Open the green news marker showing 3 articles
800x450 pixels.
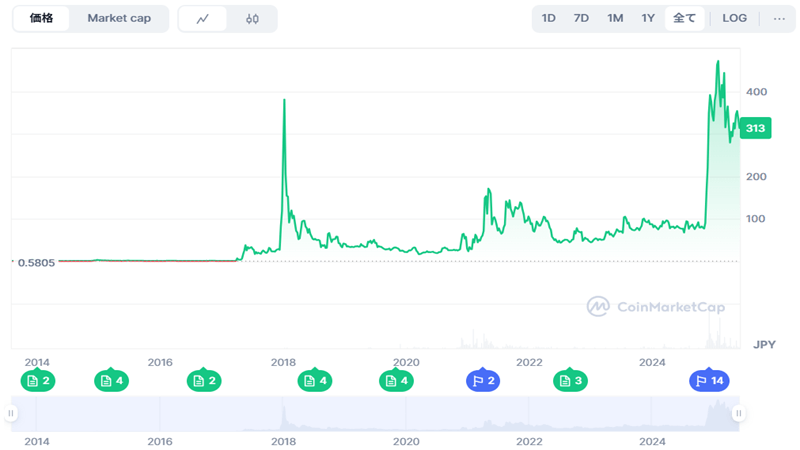click(570, 380)
